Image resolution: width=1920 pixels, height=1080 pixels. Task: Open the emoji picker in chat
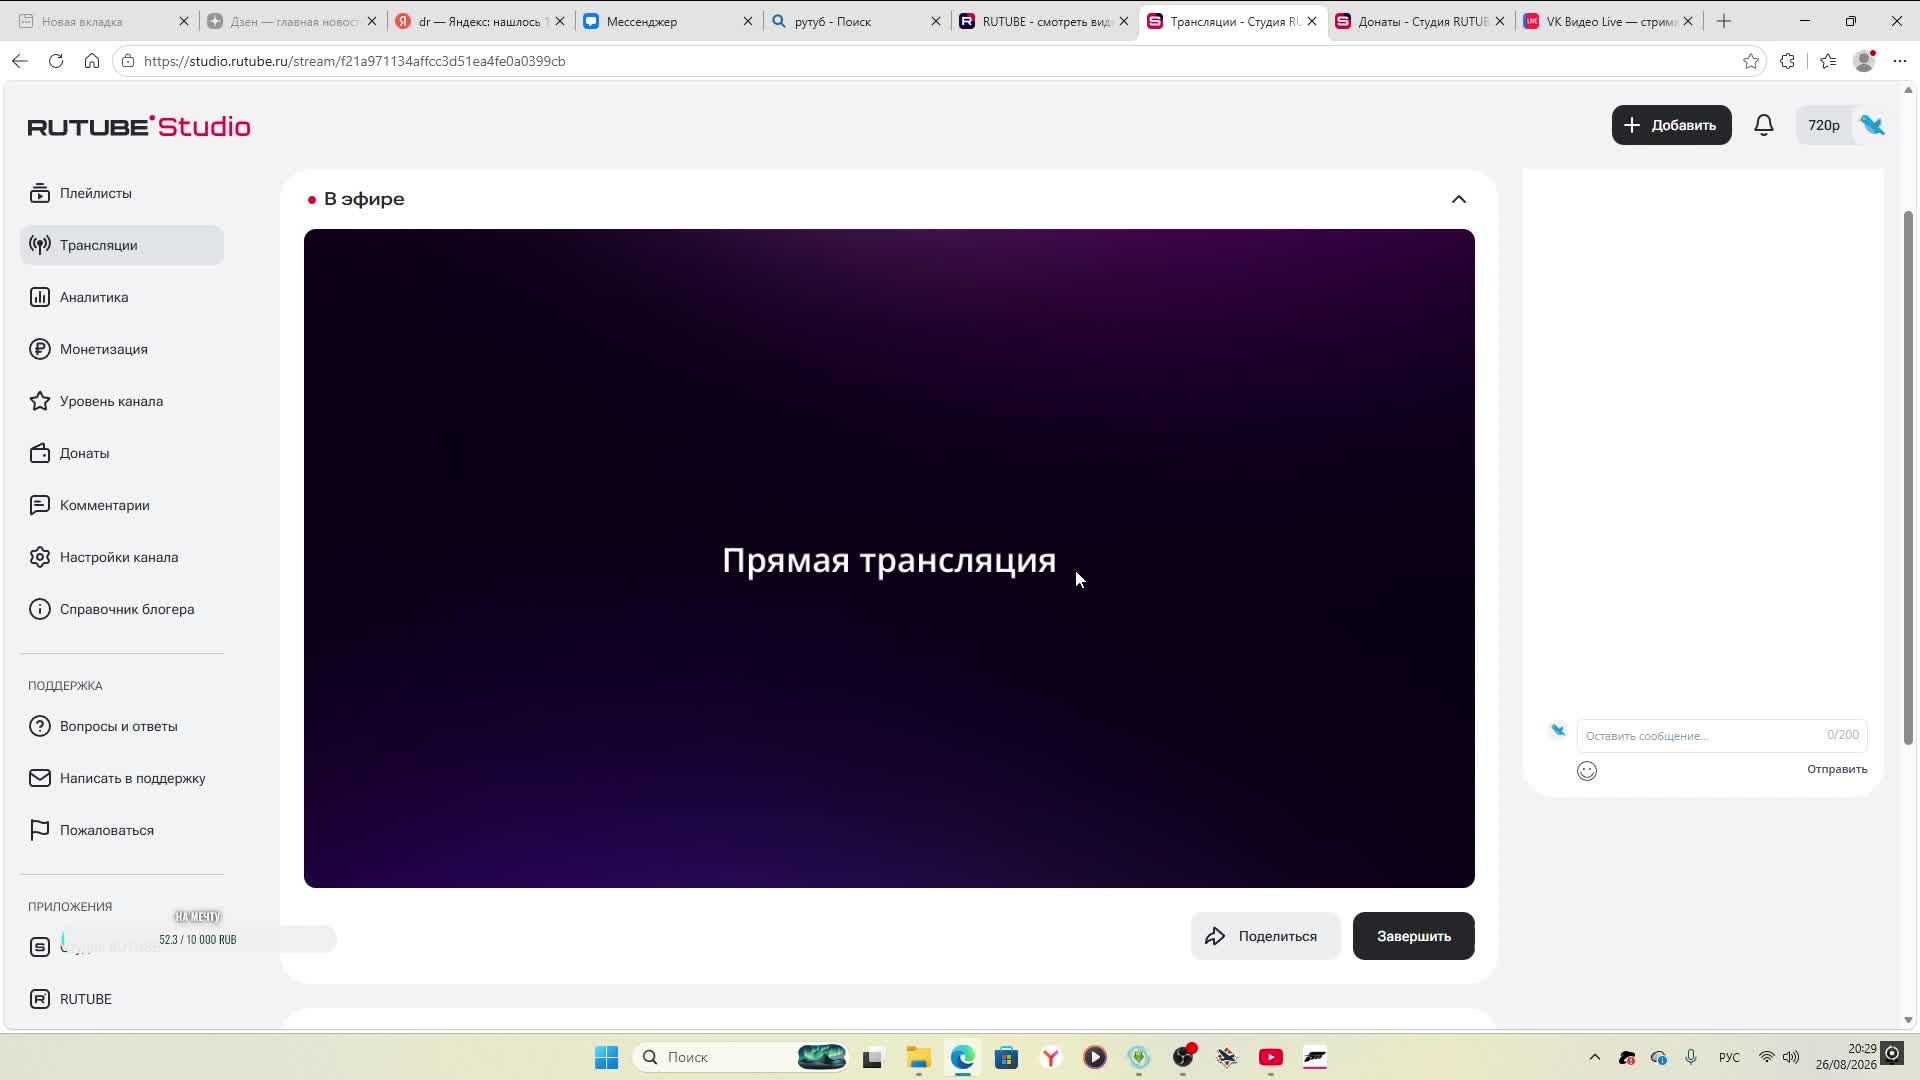point(1587,771)
